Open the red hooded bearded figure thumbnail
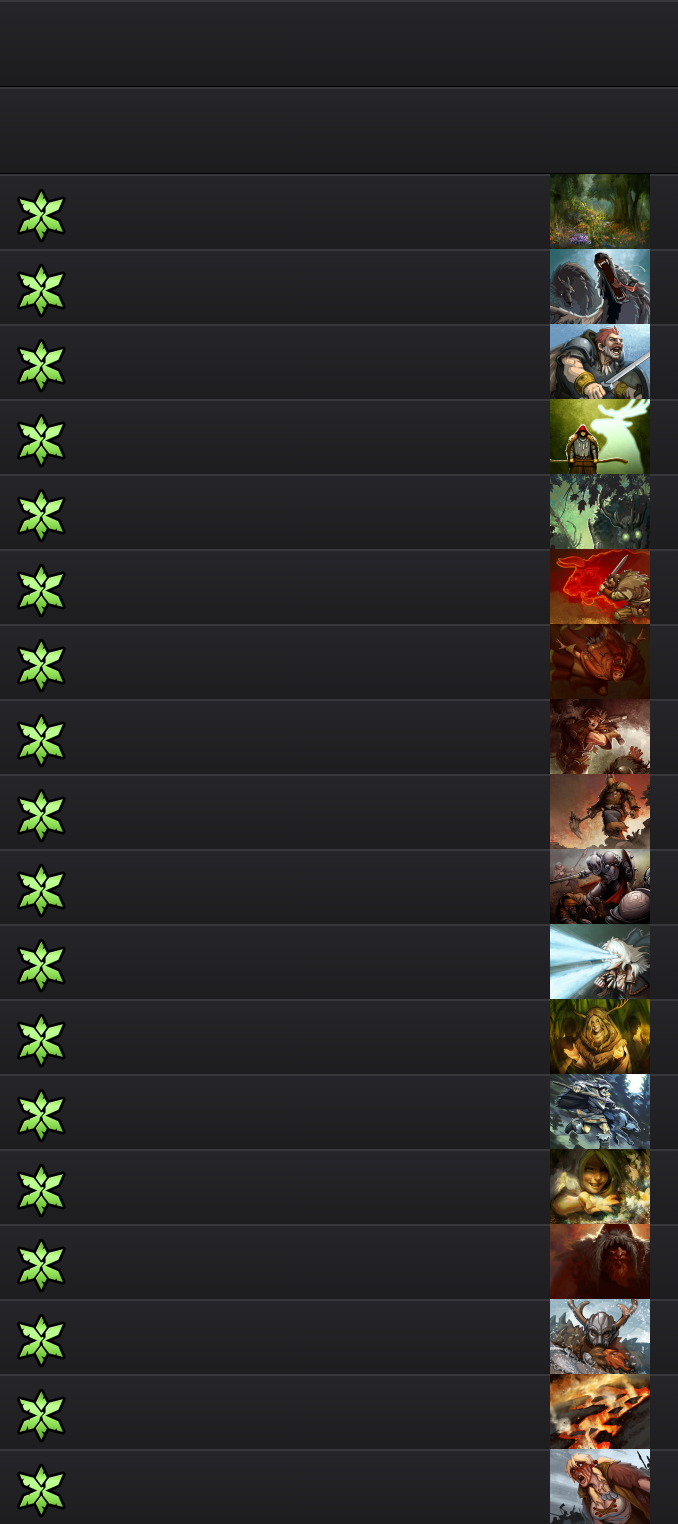This screenshot has width=678, height=1524. [600, 1262]
